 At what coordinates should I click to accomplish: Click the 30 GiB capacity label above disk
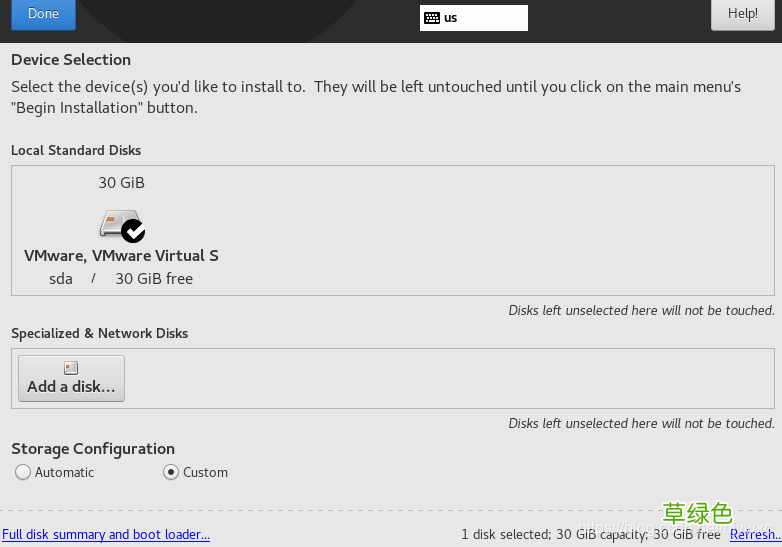point(121,183)
